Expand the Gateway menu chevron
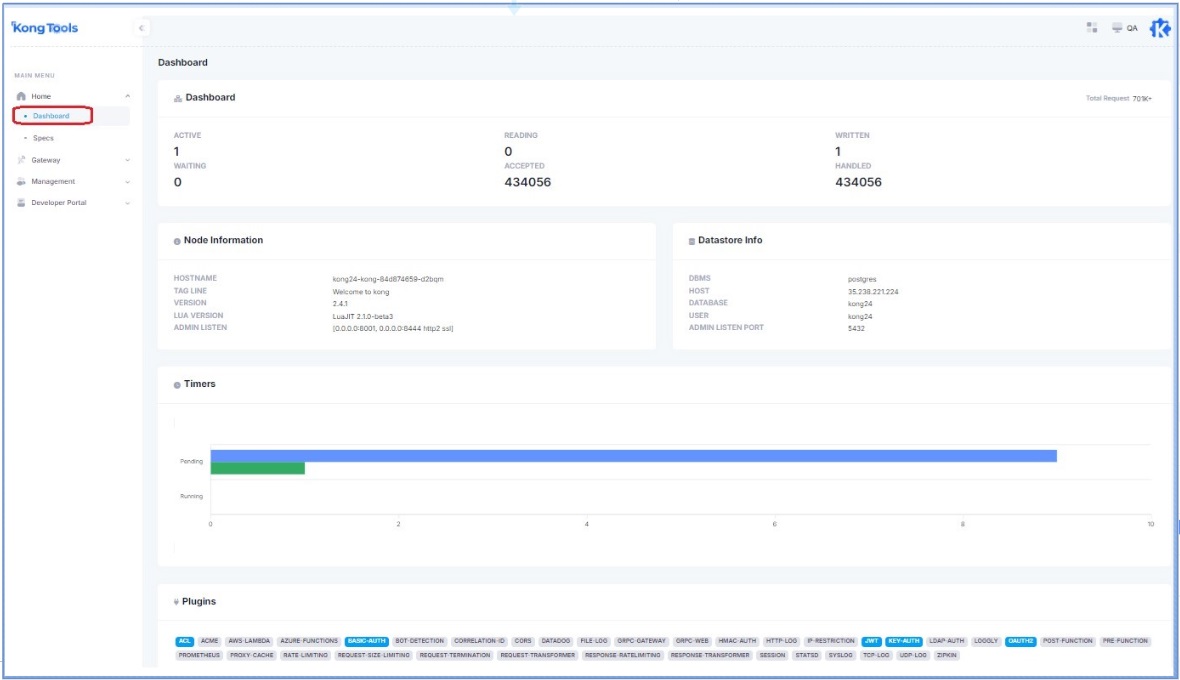1180x680 pixels. click(x=127, y=160)
